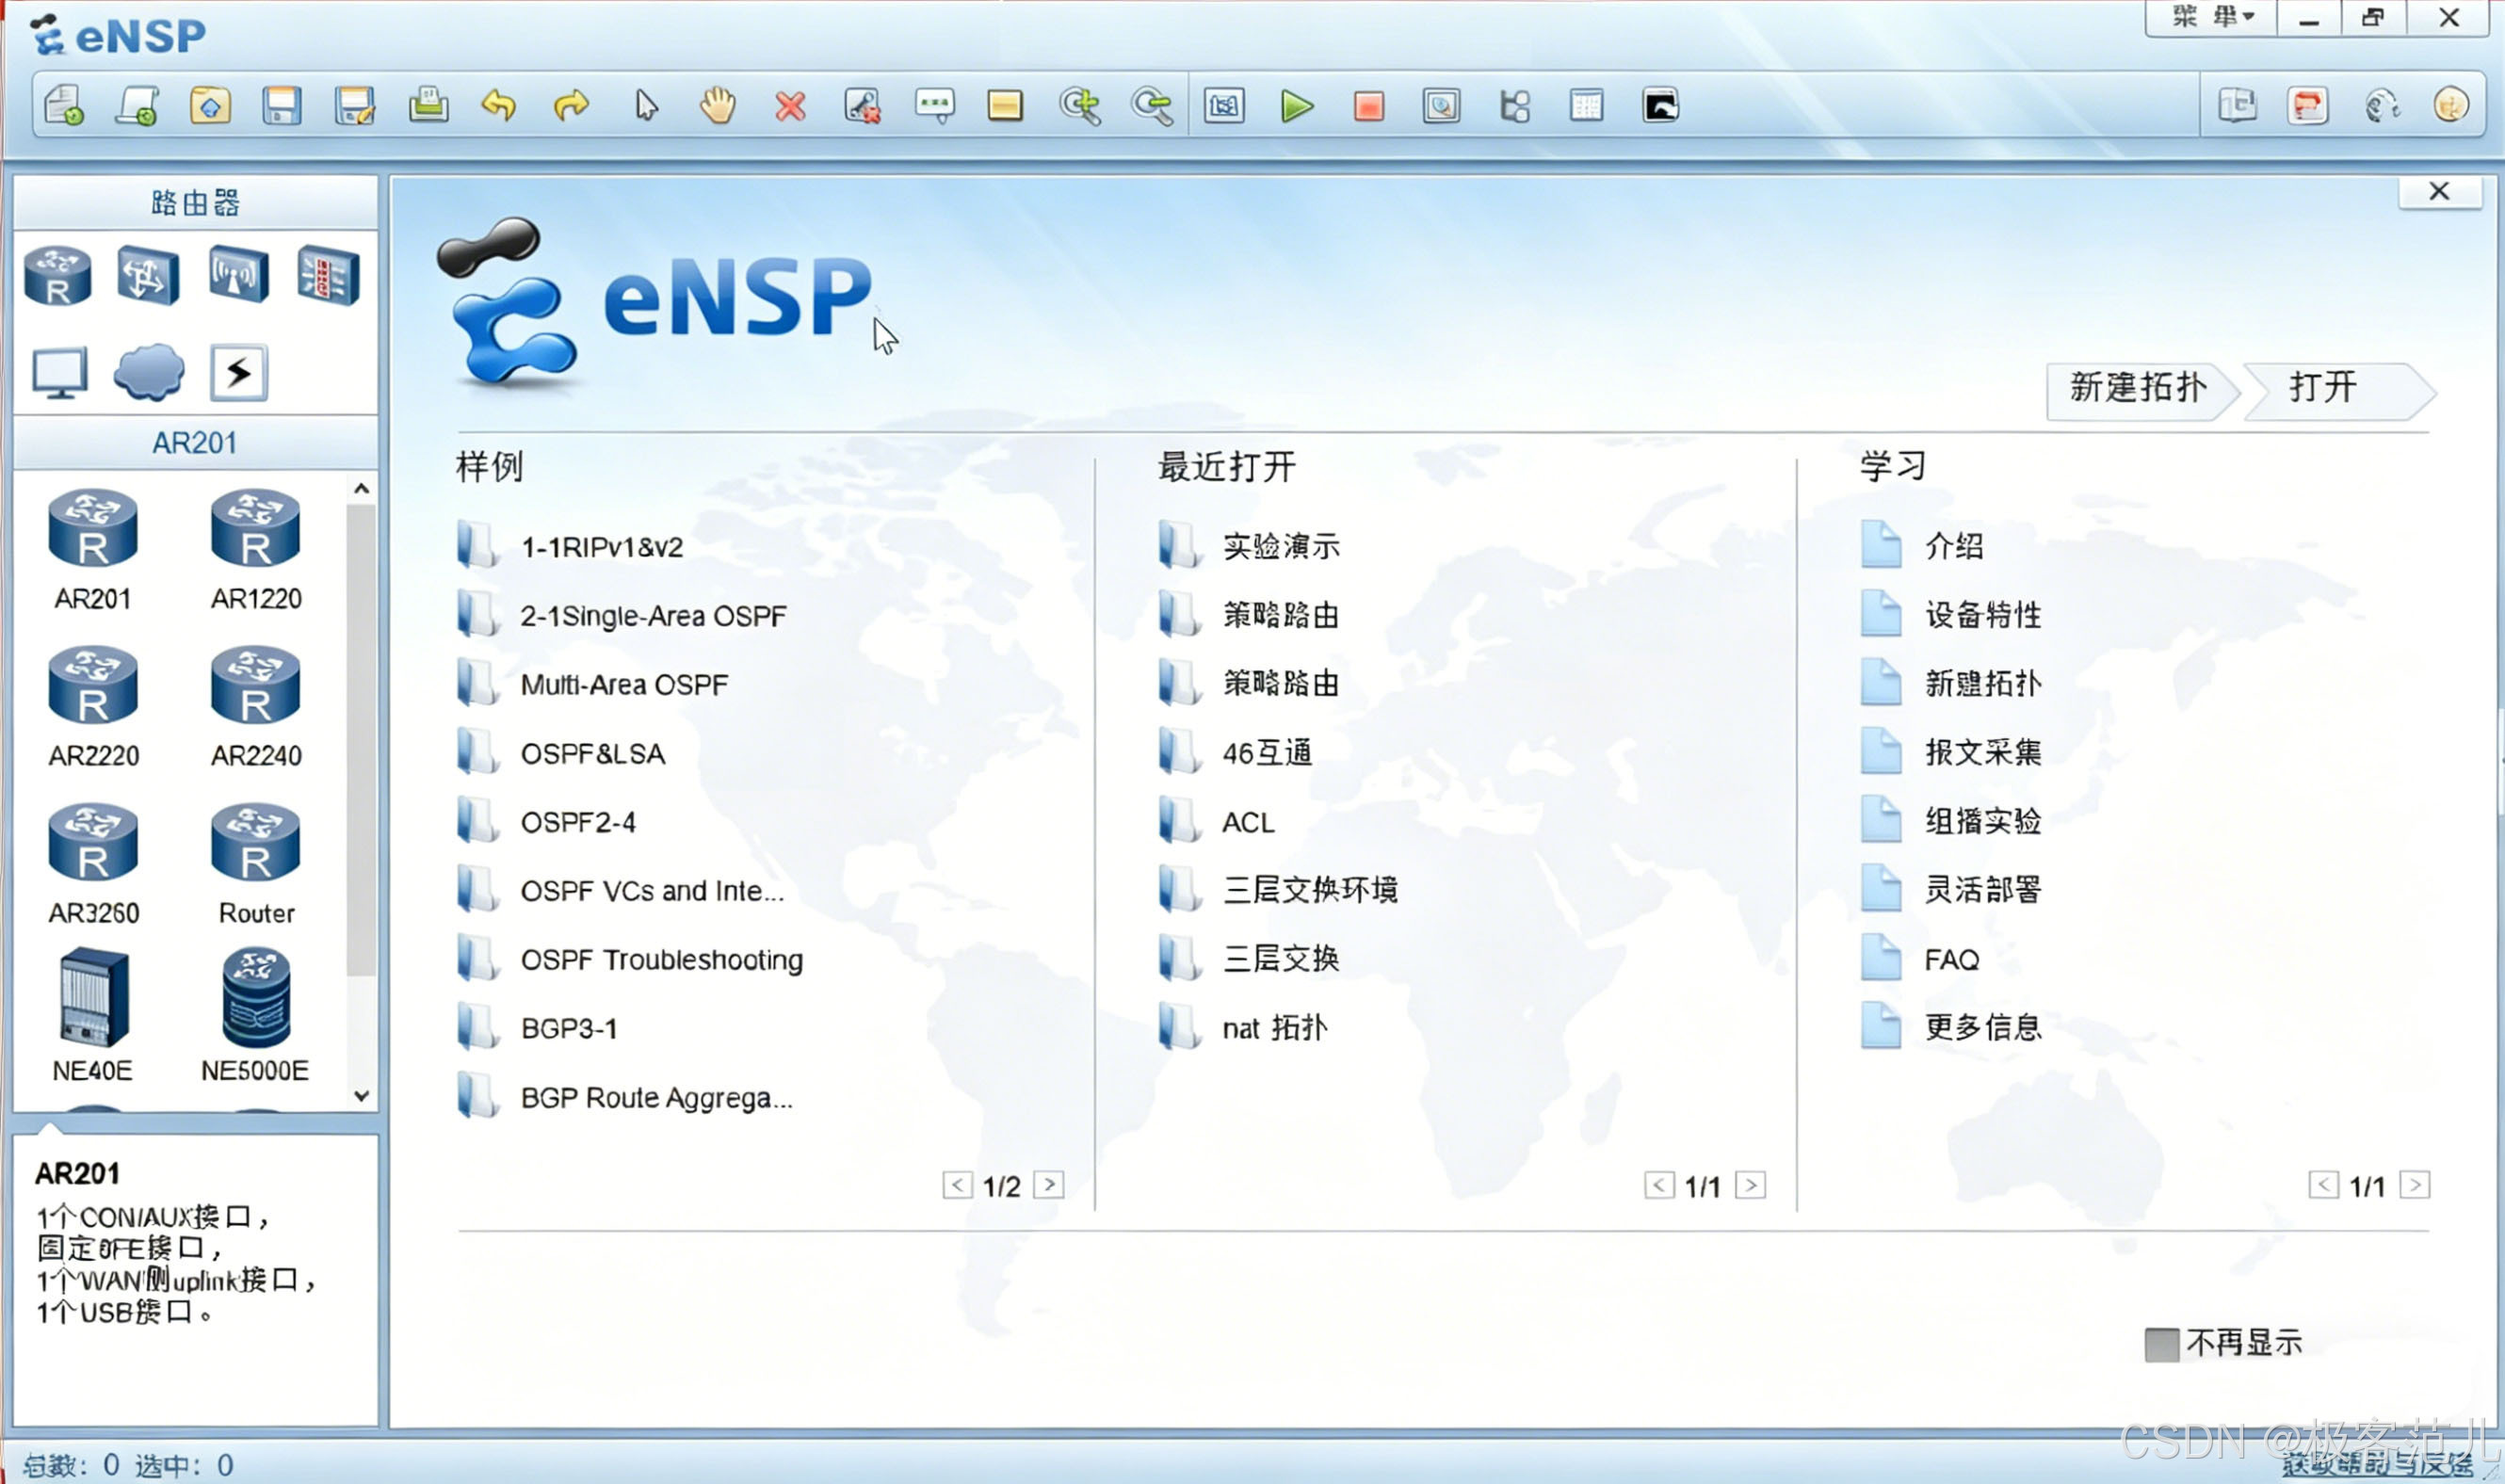Click the green Start devices play icon
This screenshot has width=2505, height=1484.
[x=1296, y=106]
